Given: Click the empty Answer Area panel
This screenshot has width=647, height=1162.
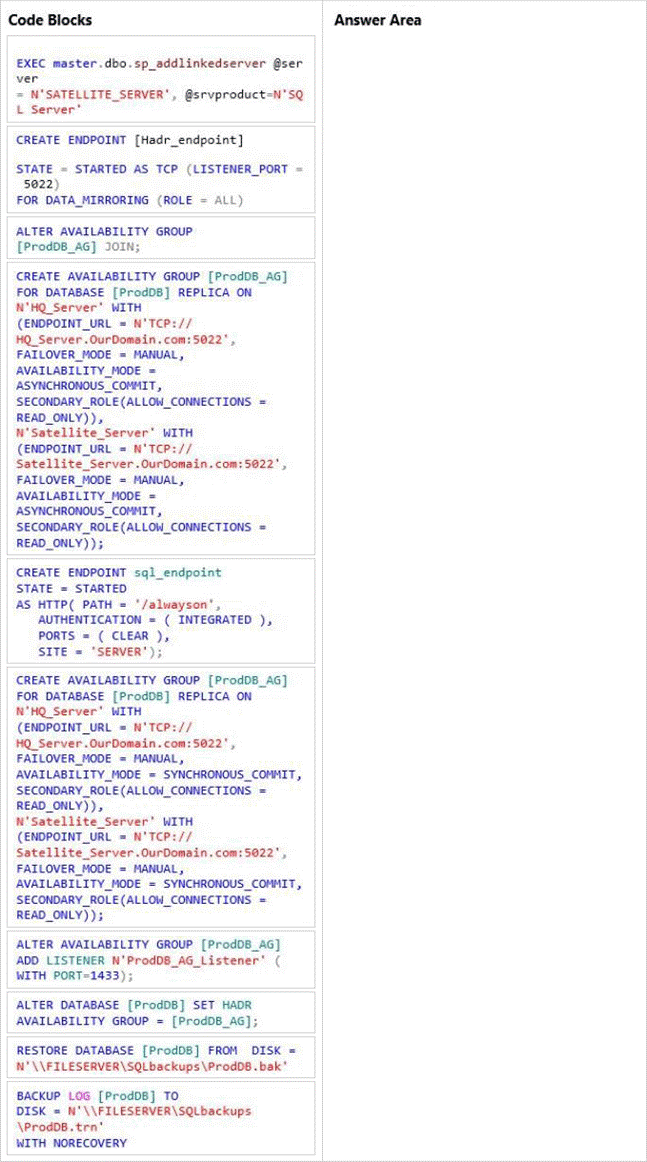Looking at the screenshot, I should coord(484,580).
